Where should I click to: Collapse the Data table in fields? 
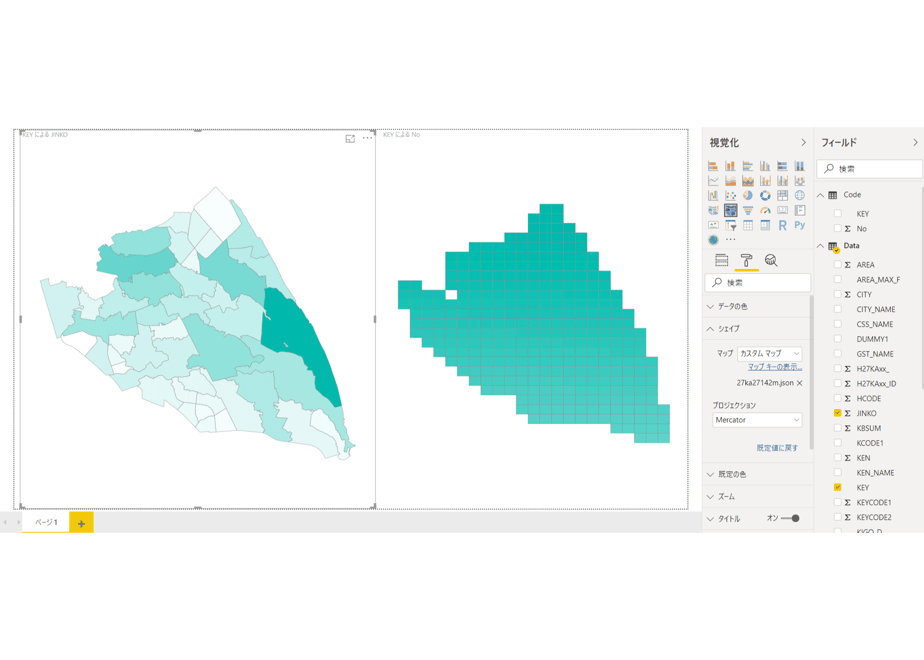[820, 246]
